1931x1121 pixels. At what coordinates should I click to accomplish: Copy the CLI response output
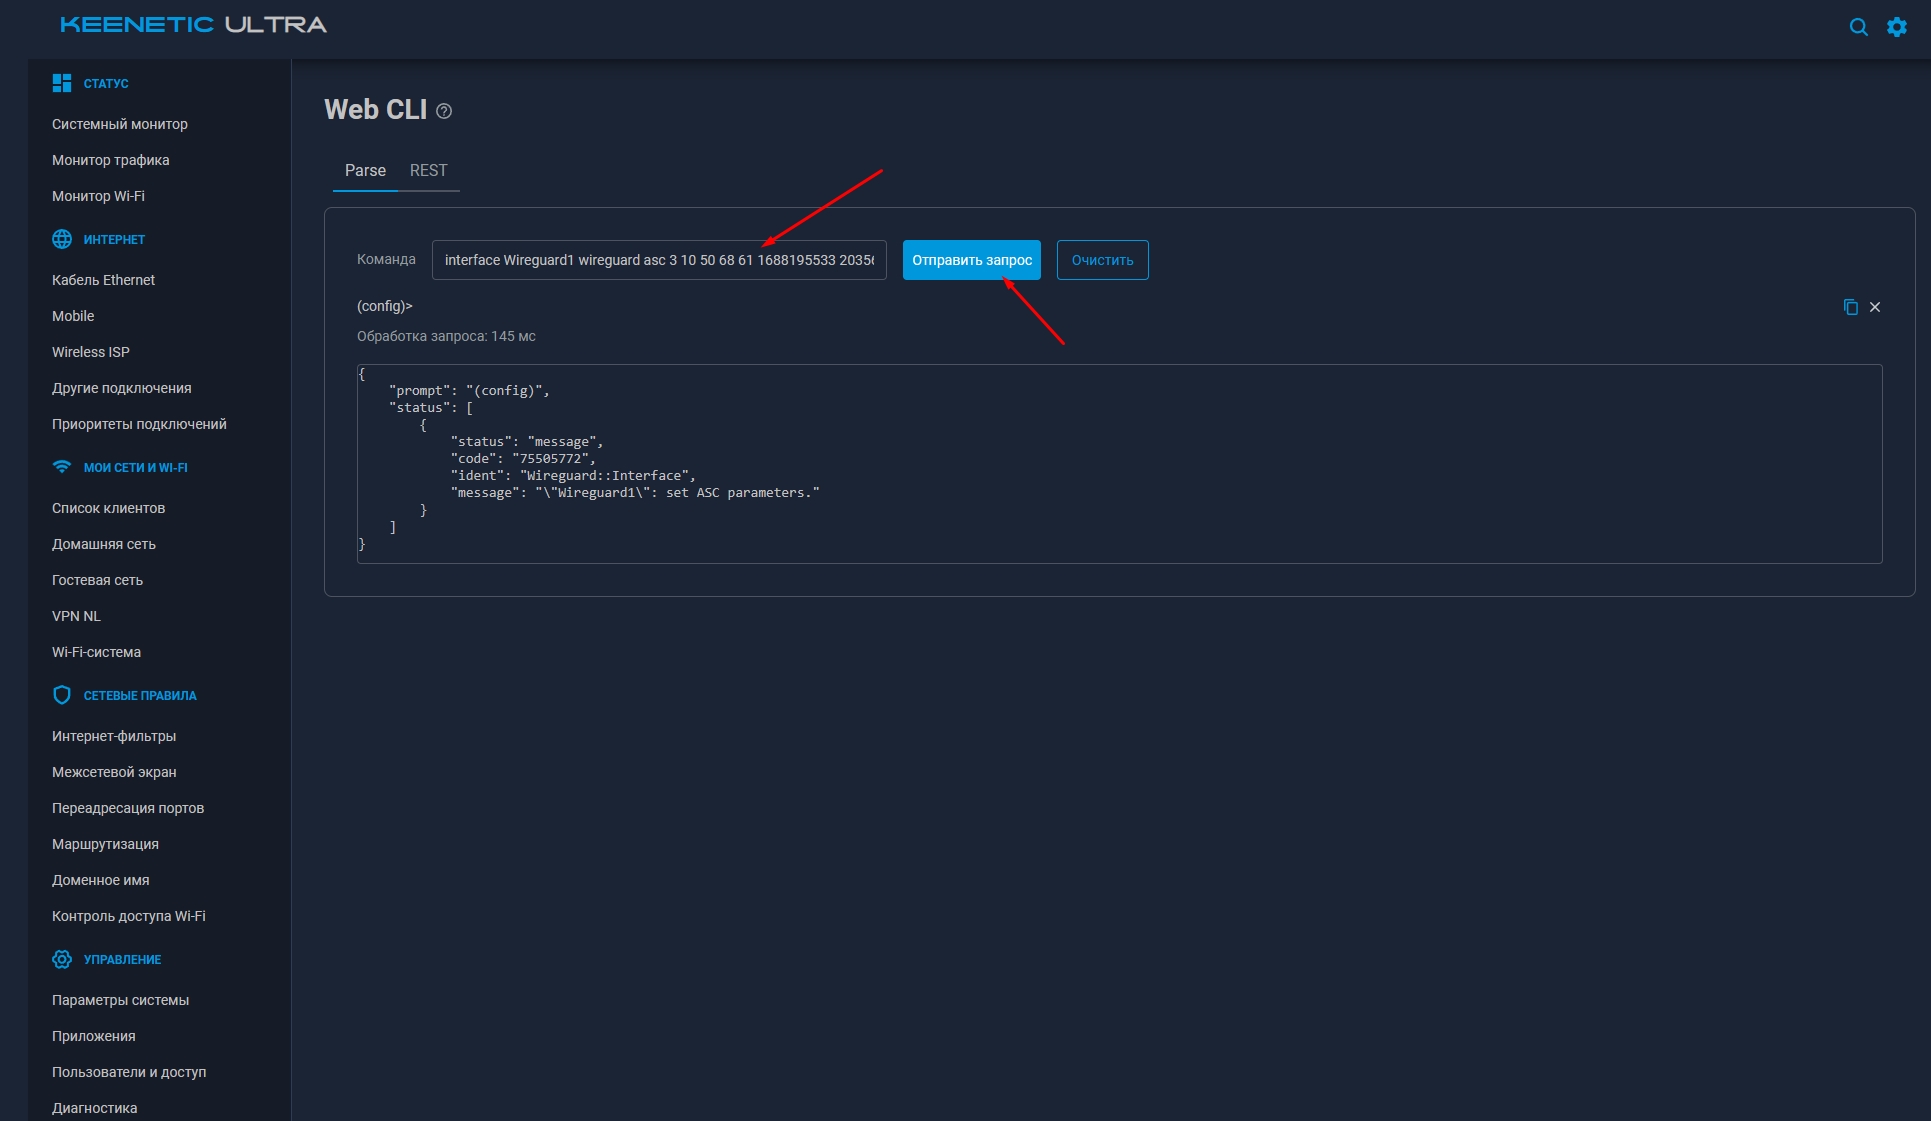click(x=1851, y=307)
